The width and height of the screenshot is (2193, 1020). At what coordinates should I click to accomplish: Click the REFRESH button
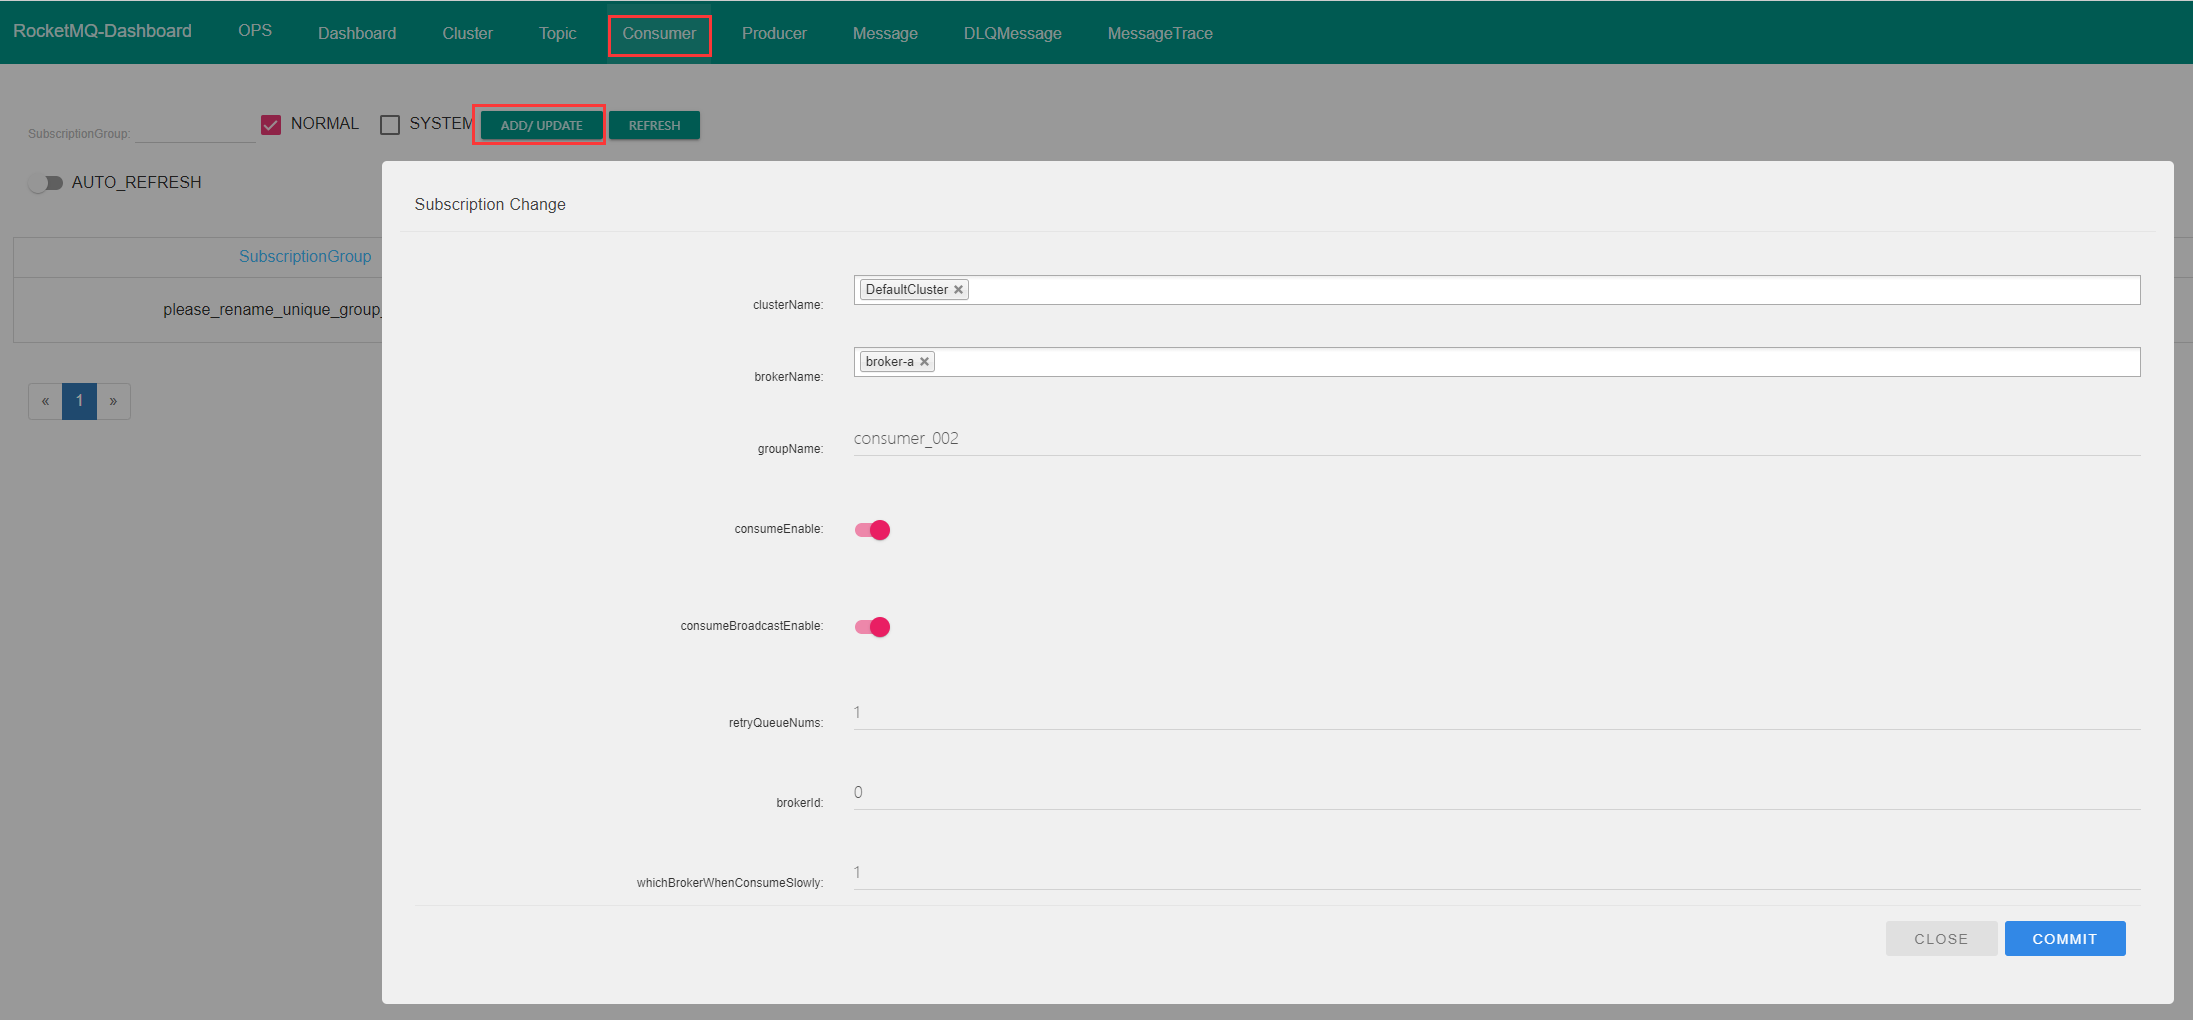click(654, 126)
